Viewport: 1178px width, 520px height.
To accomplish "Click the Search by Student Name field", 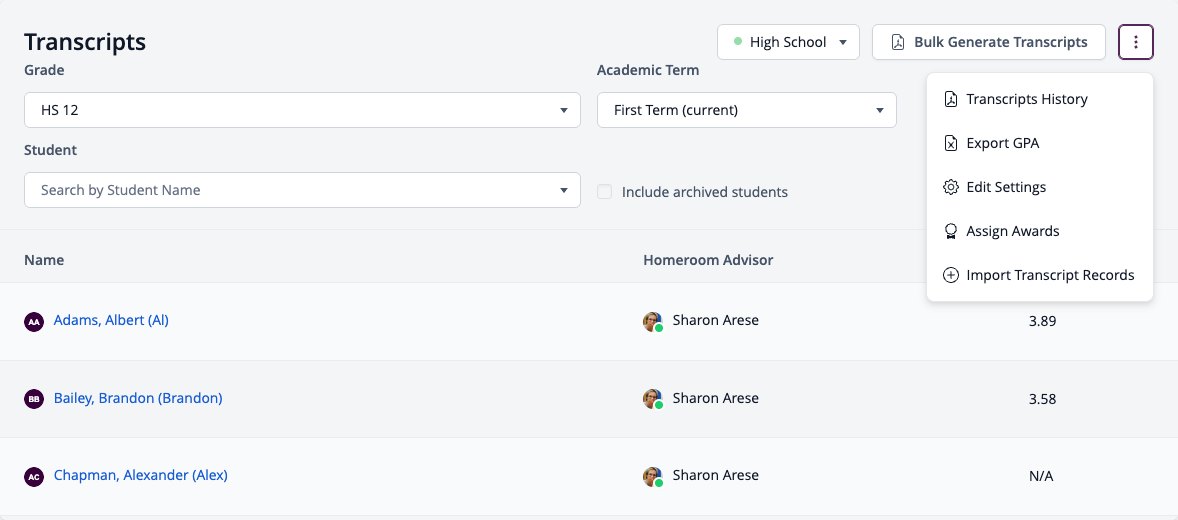I will pyautogui.click(x=302, y=190).
